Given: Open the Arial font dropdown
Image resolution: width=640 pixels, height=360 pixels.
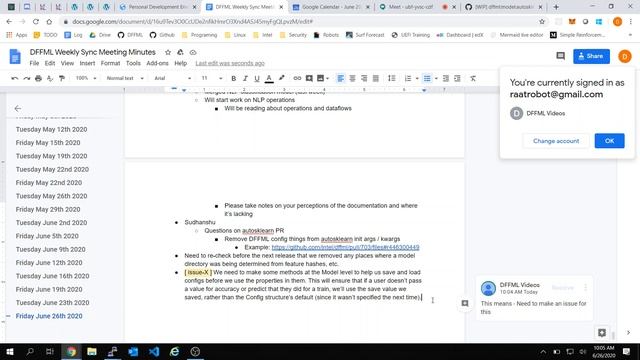Looking at the screenshot, I should 172,78.
